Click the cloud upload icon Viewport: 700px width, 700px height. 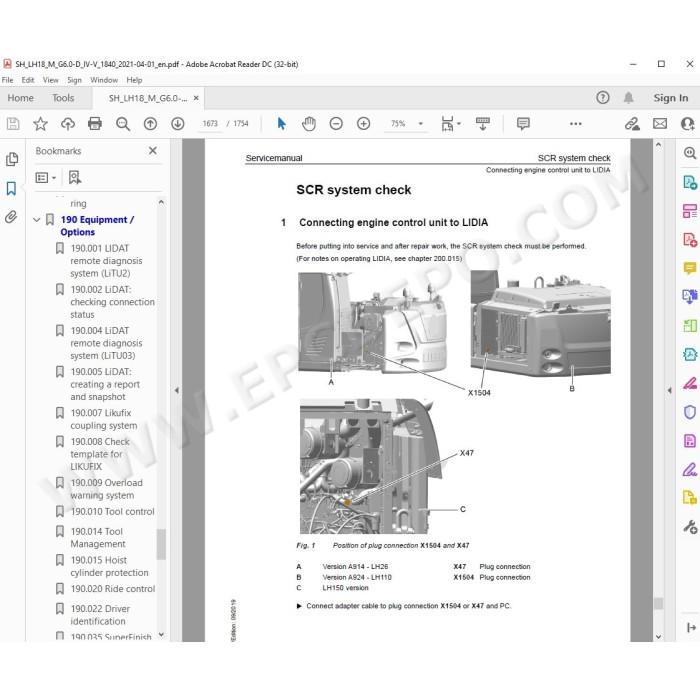click(x=68, y=124)
